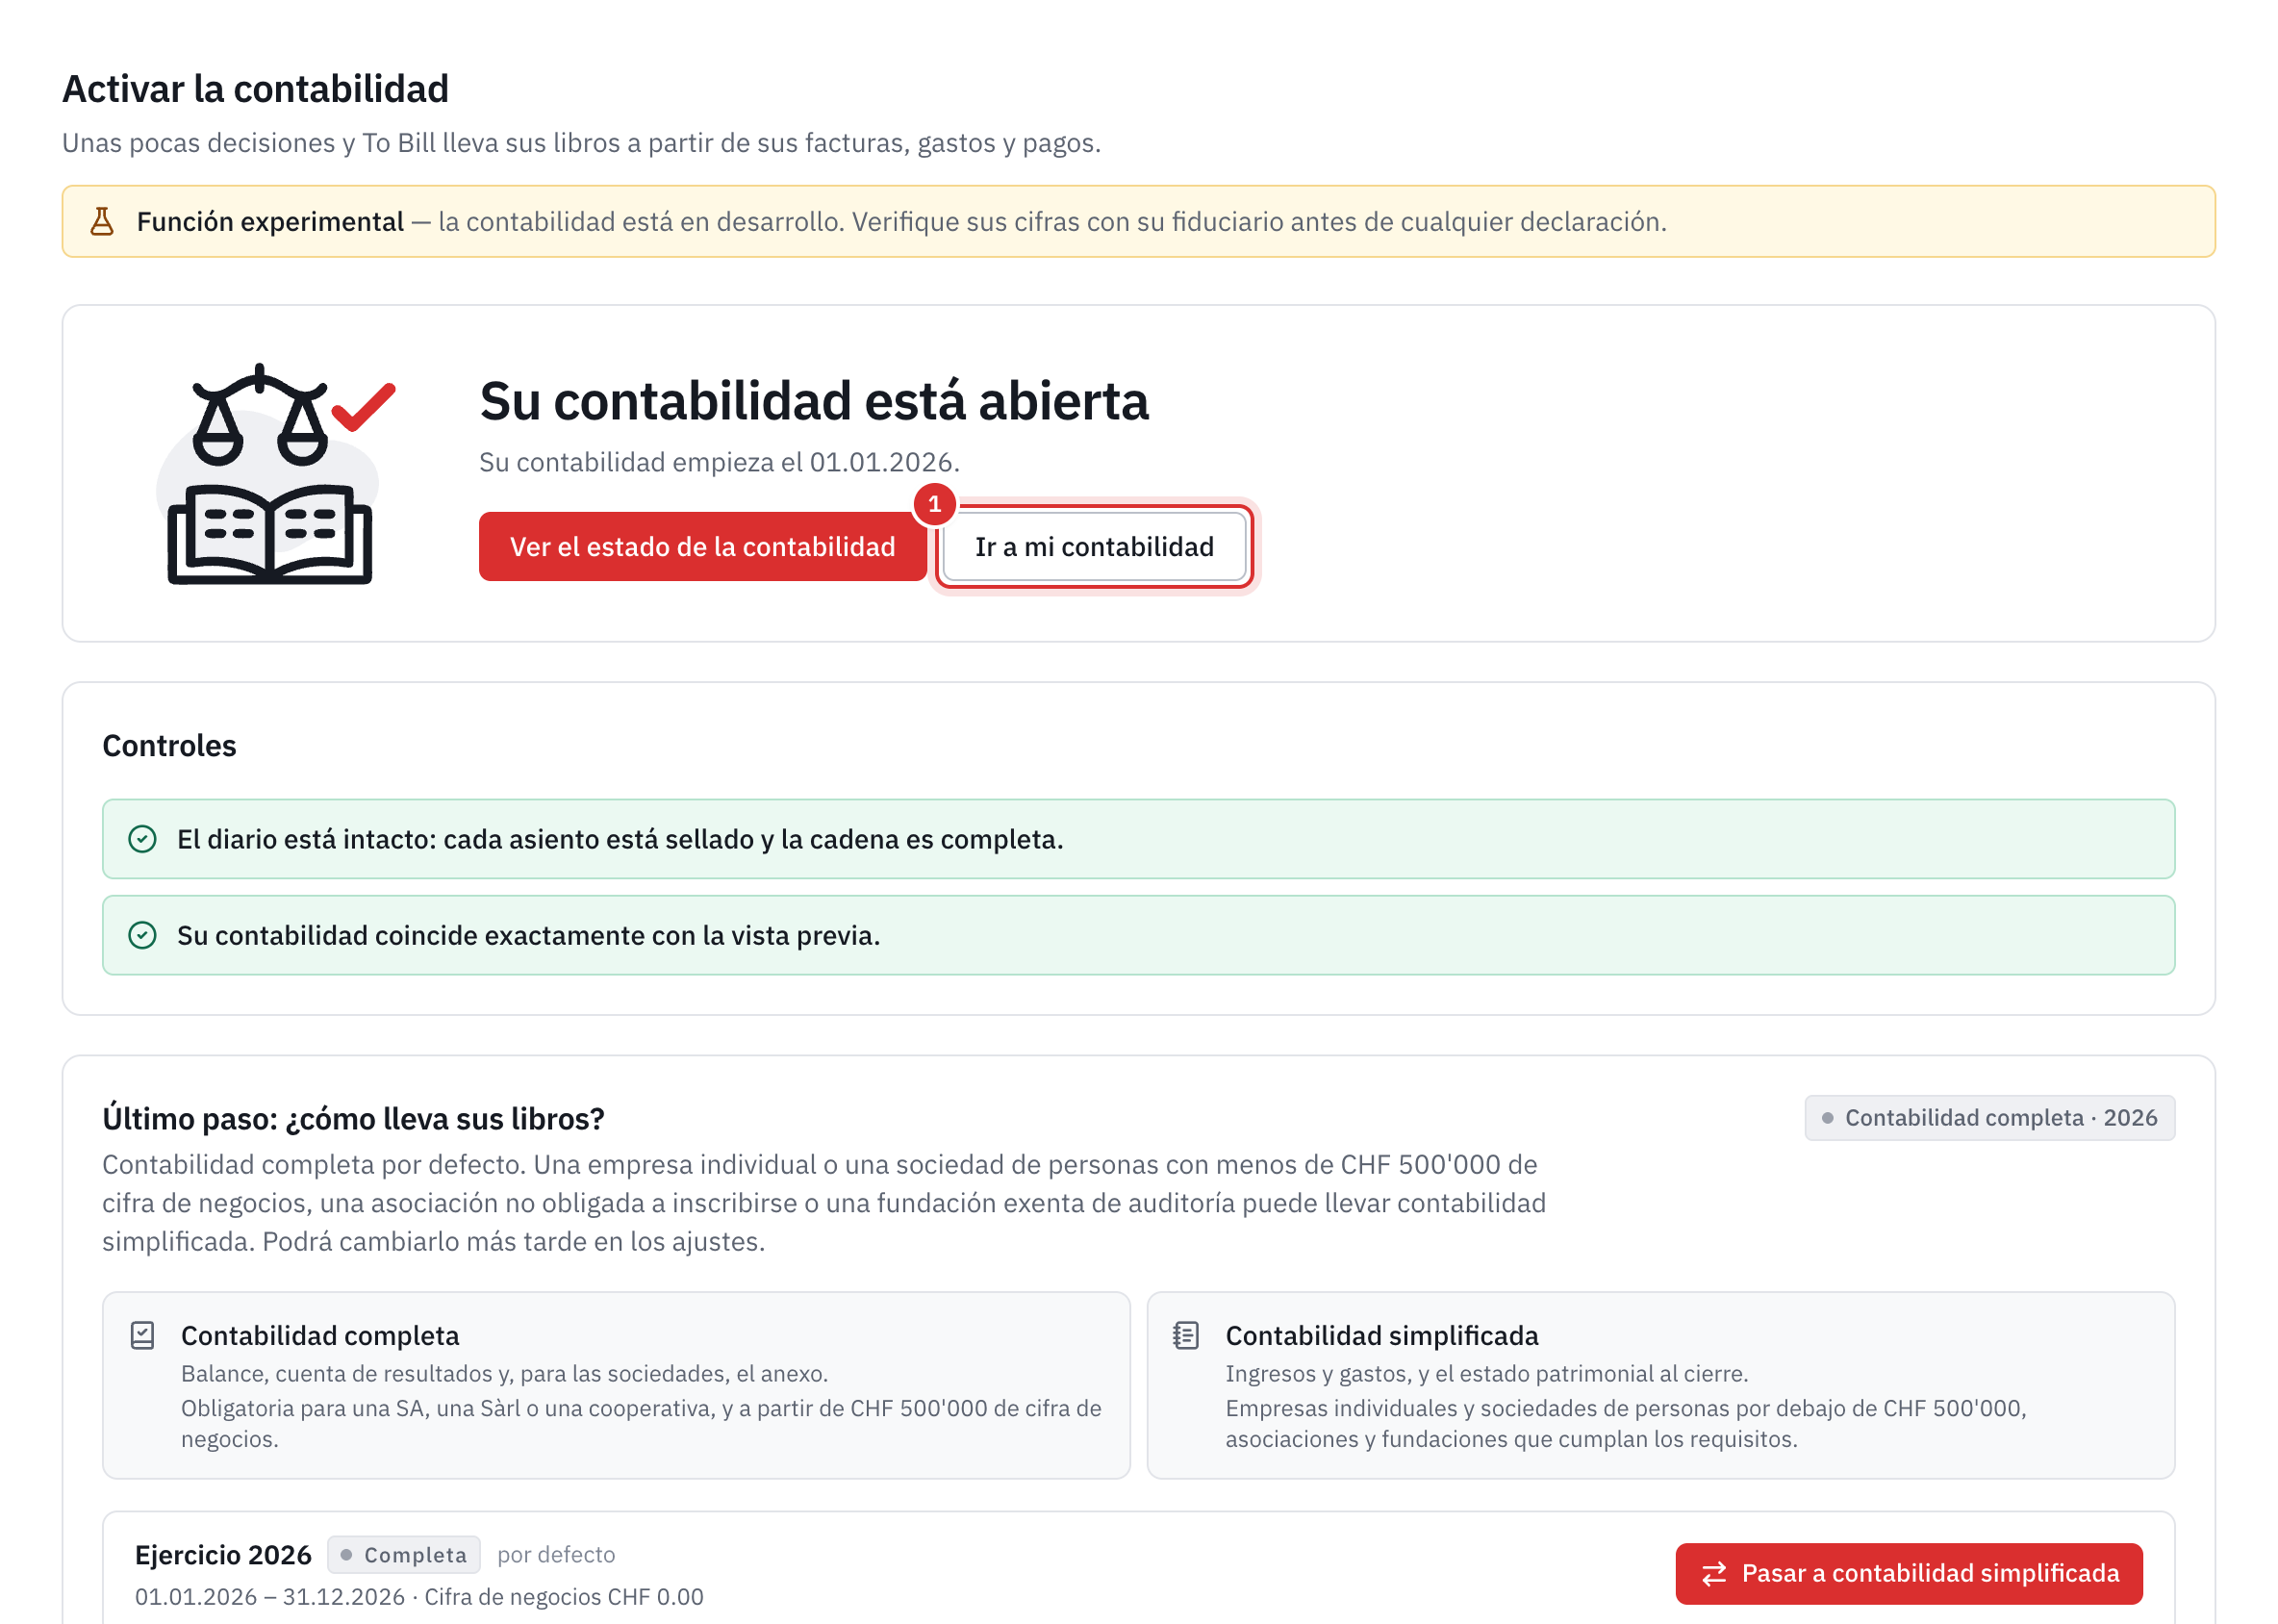Viewport: 2278px width, 1624px height.
Task: Click heading 'Último paso: ¿cómo lleva sus libros?'
Action: point(353,1119)
